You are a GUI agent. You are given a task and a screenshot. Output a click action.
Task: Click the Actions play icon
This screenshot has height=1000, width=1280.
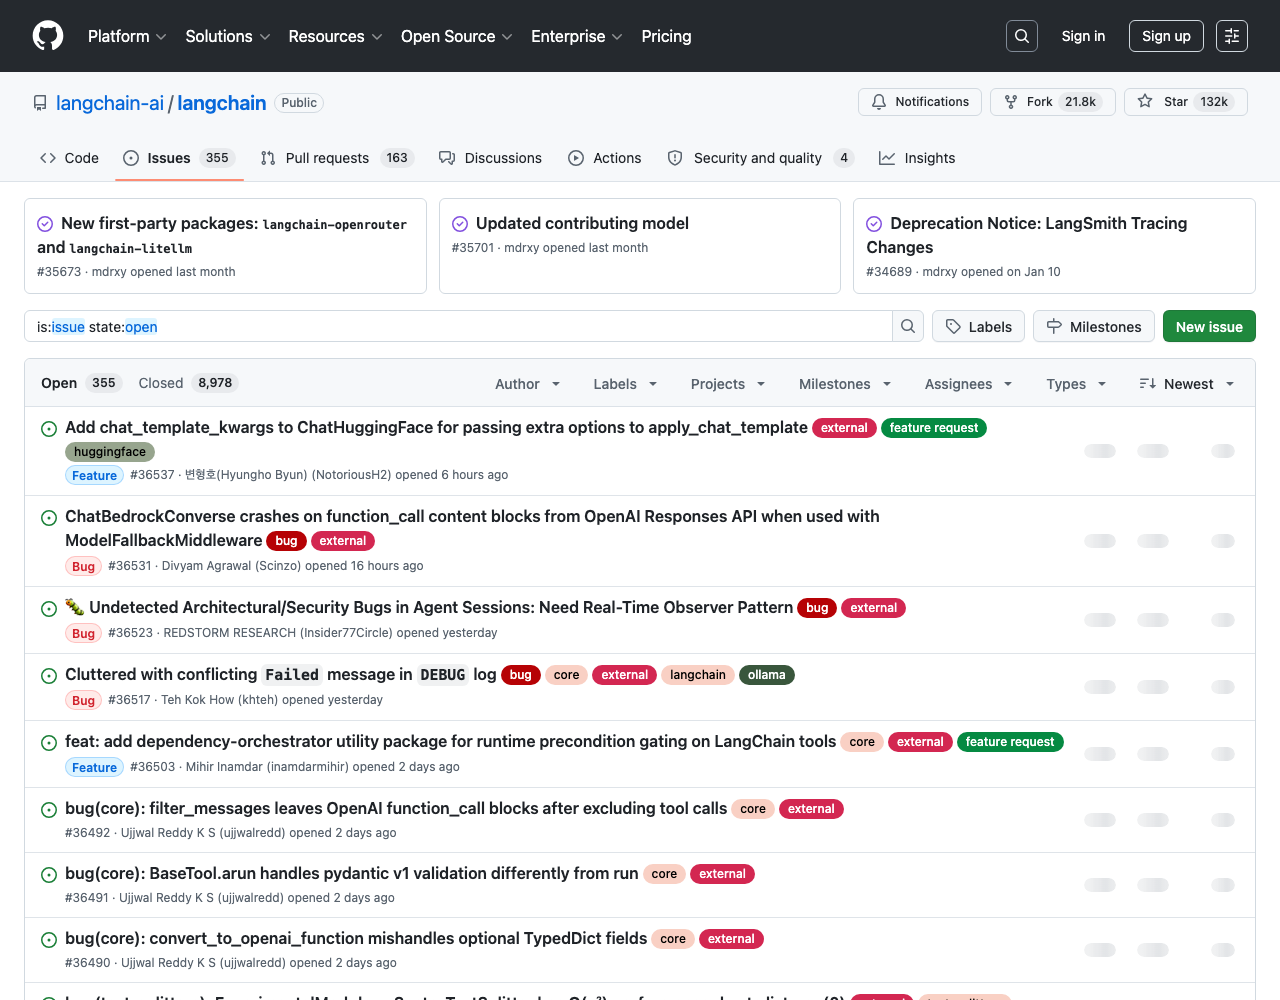coord(576,158)
